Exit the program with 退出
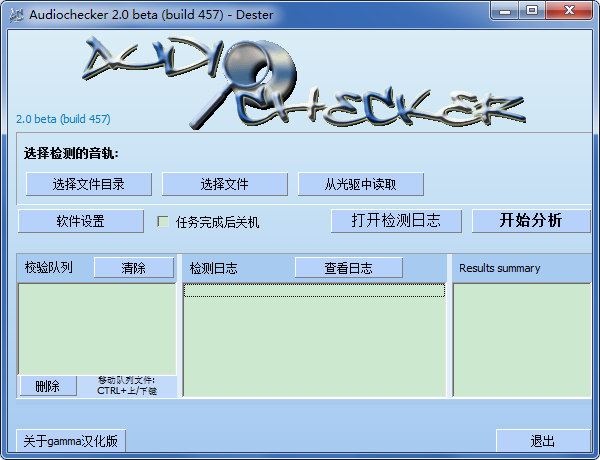 coord(543,441)
